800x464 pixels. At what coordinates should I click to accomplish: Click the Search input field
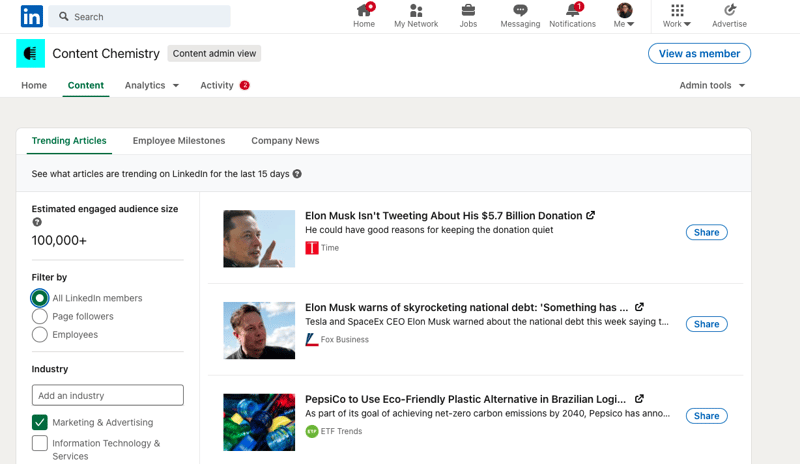pos(139,16)
